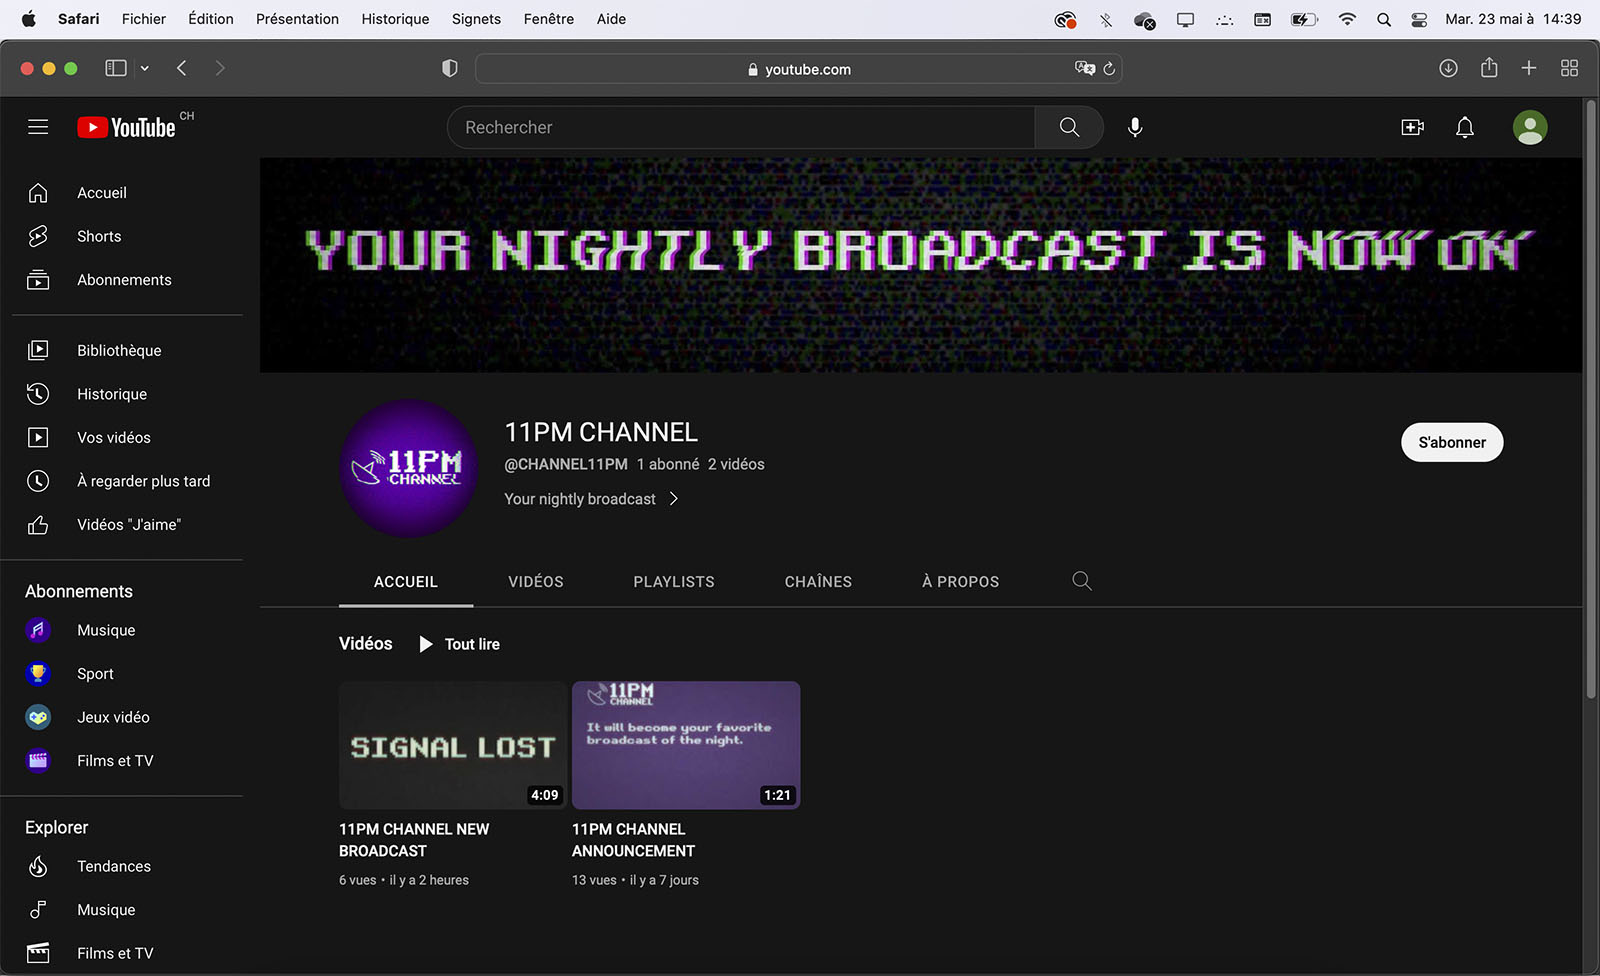Go to Shorts in the sidebar
The width and height of the screenshot is (1600, 976).
[99, 236]
